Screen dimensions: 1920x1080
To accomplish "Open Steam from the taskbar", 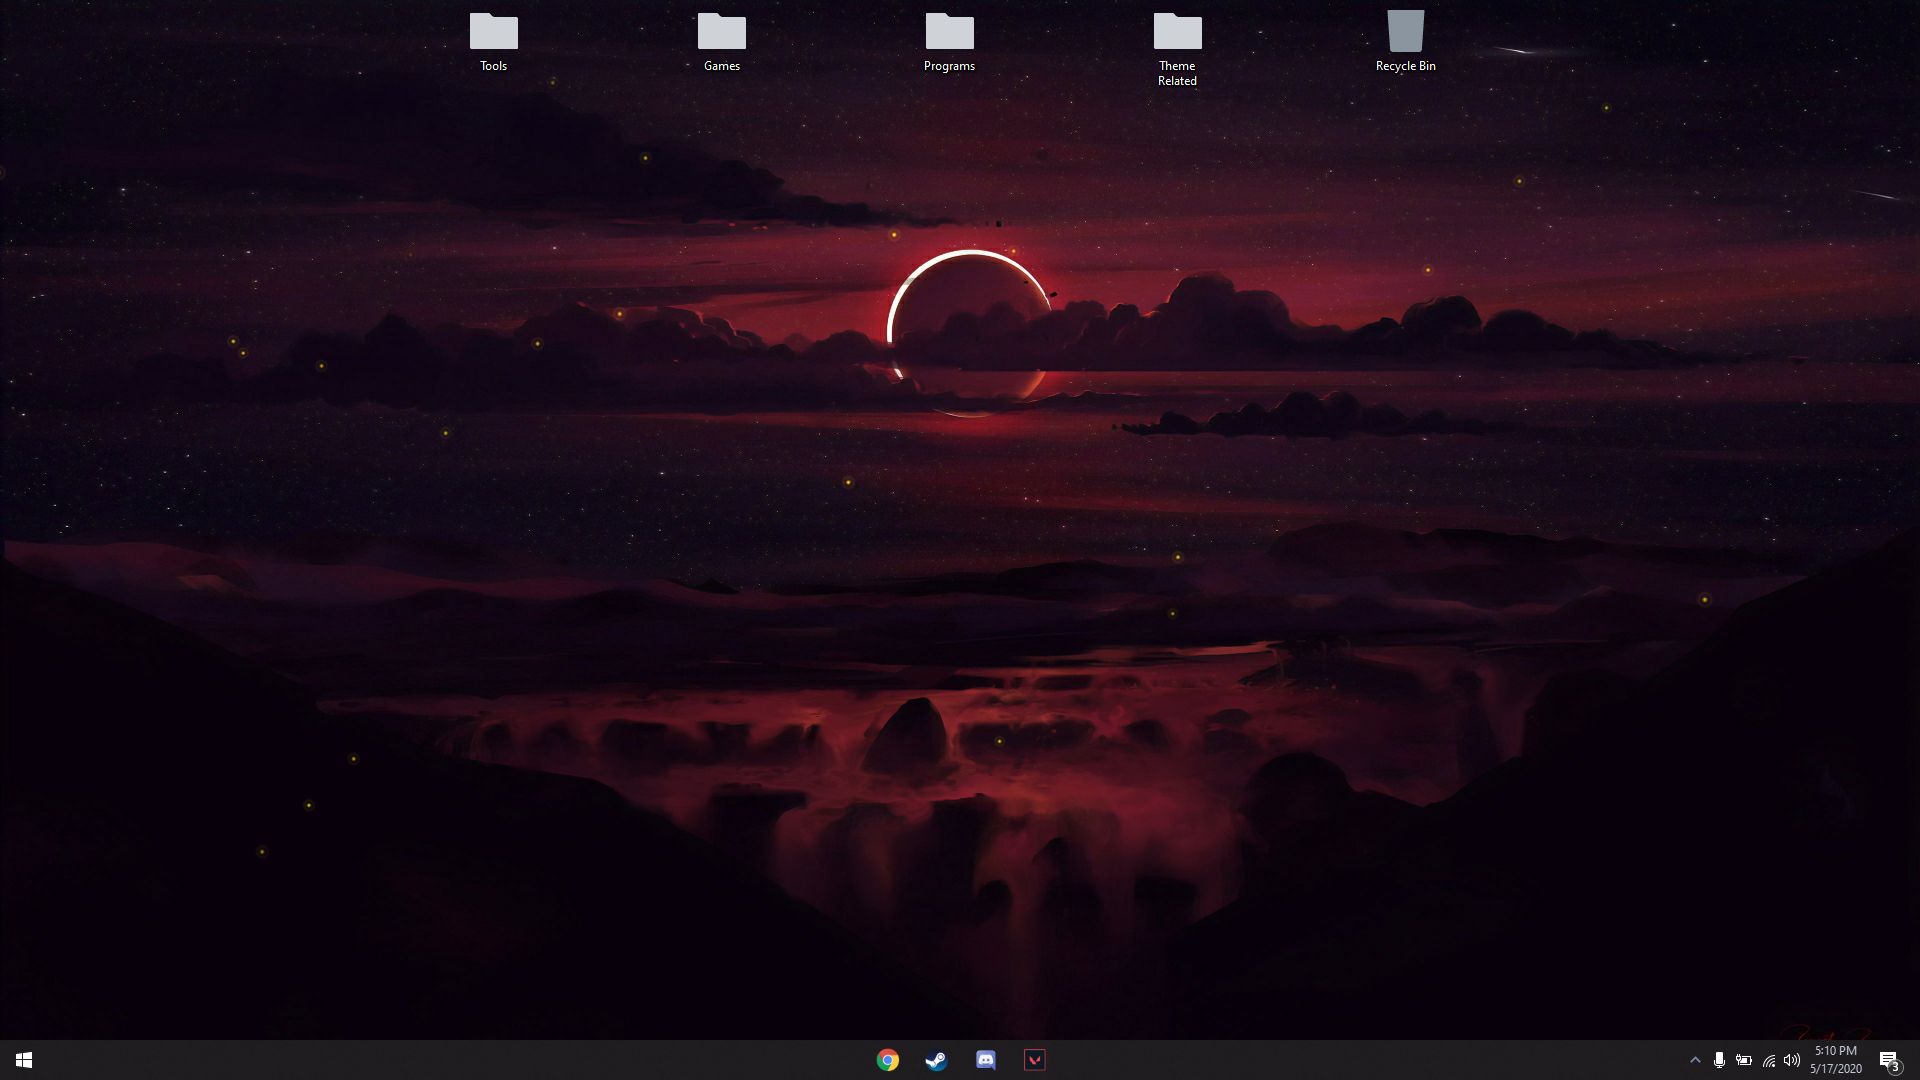I will pyautogui.click(x=936, y=1060).
